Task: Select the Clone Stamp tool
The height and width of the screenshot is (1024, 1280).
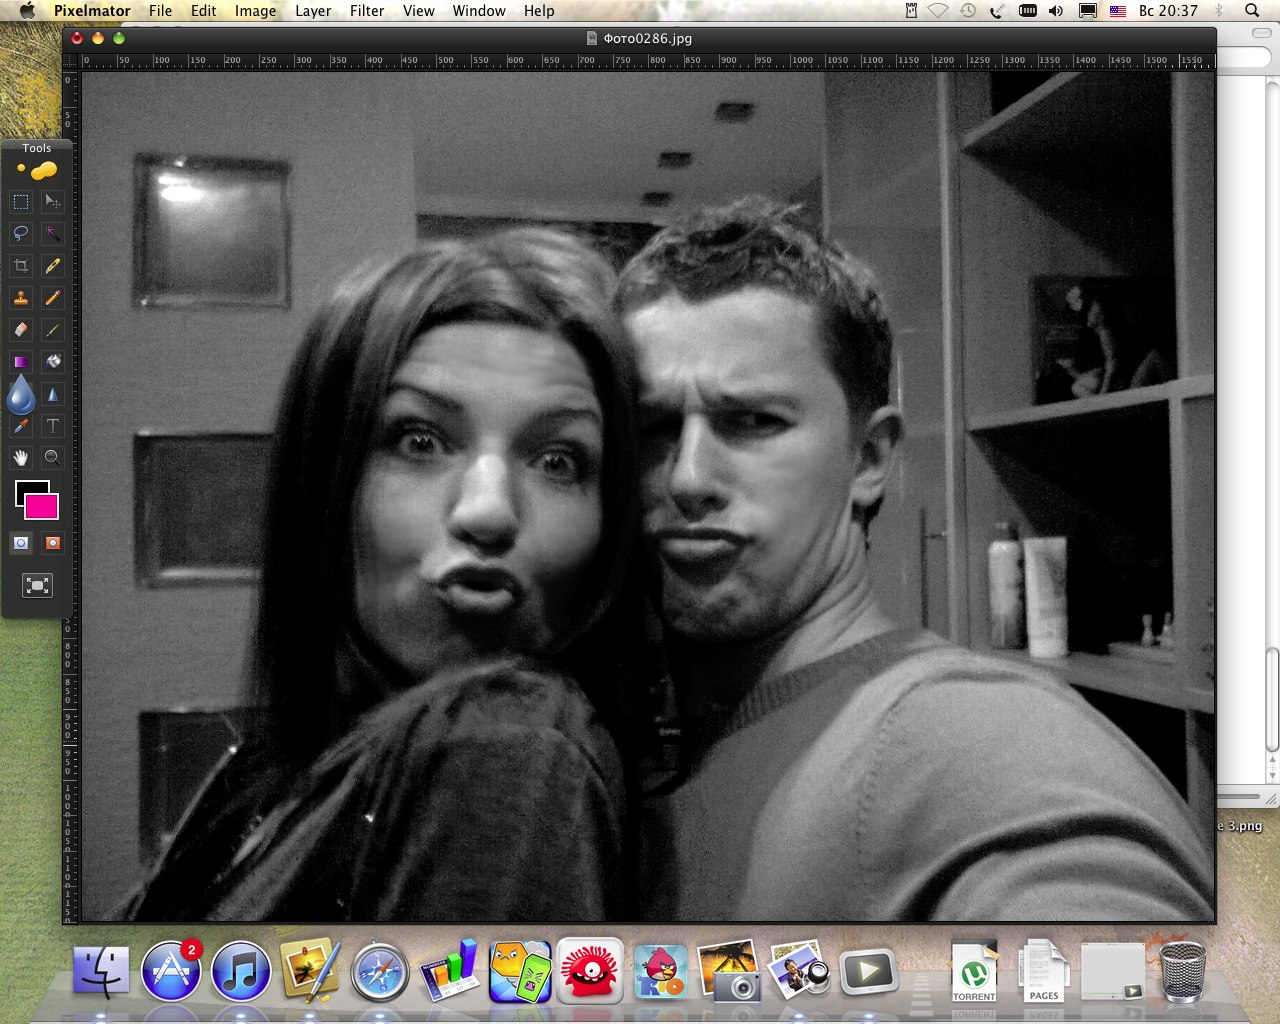Action: [21, 298]
